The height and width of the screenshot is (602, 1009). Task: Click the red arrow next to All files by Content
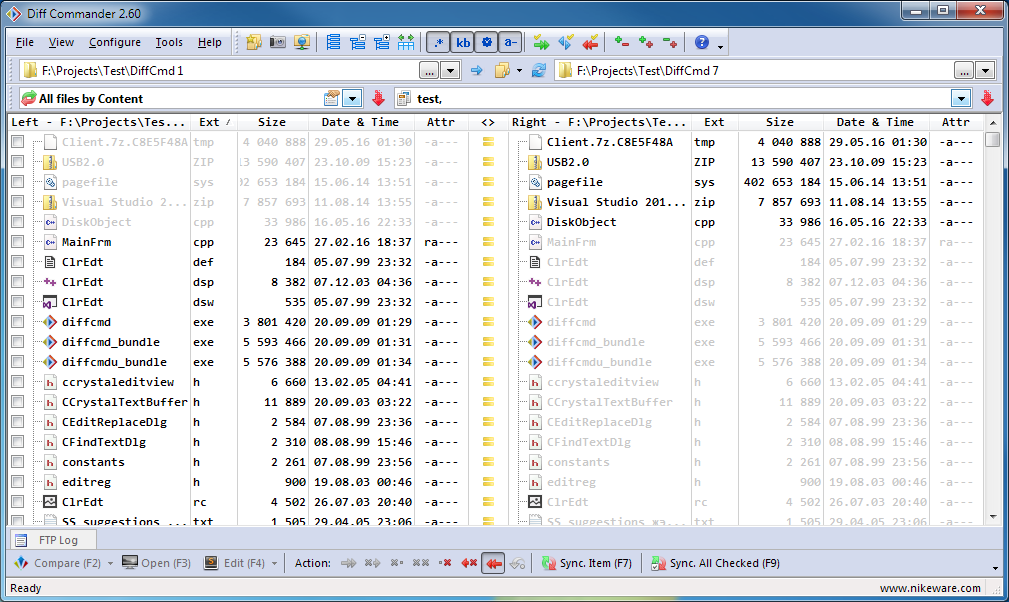pyautogui.click(x=378, y=99)
